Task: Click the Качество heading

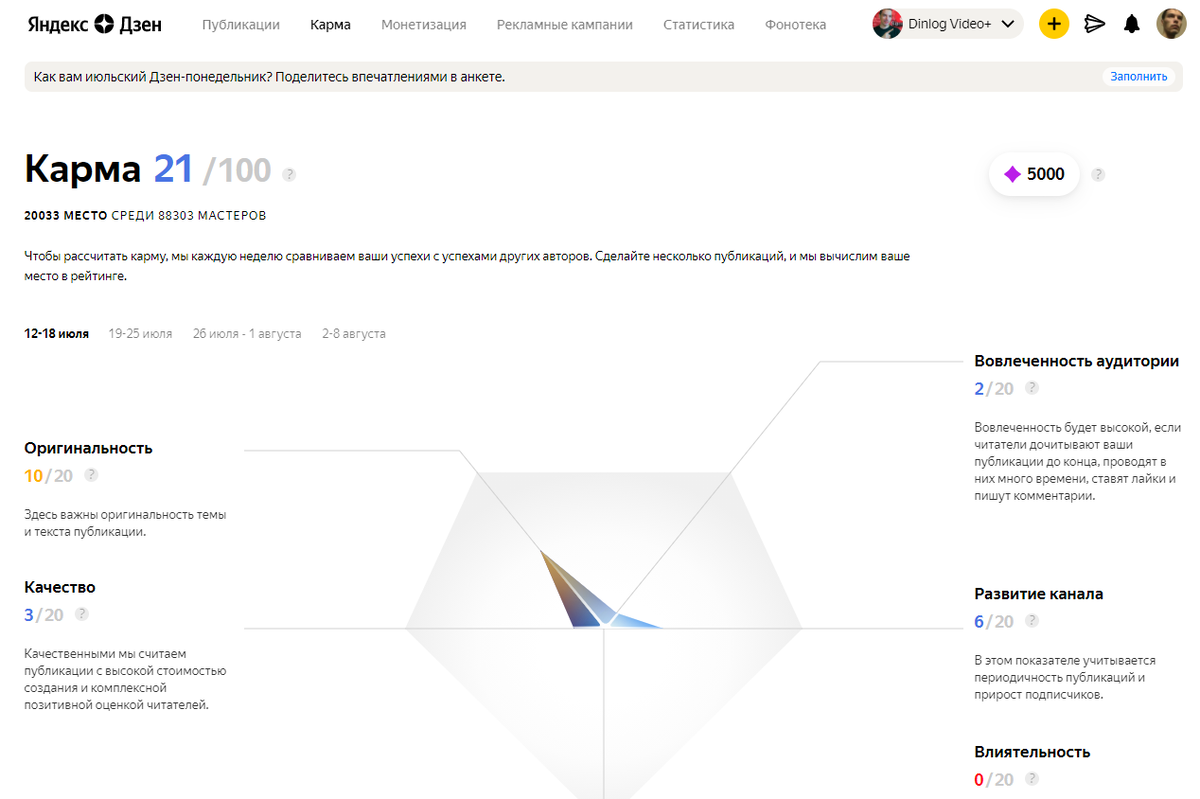Action: click(x=60, y=587)
